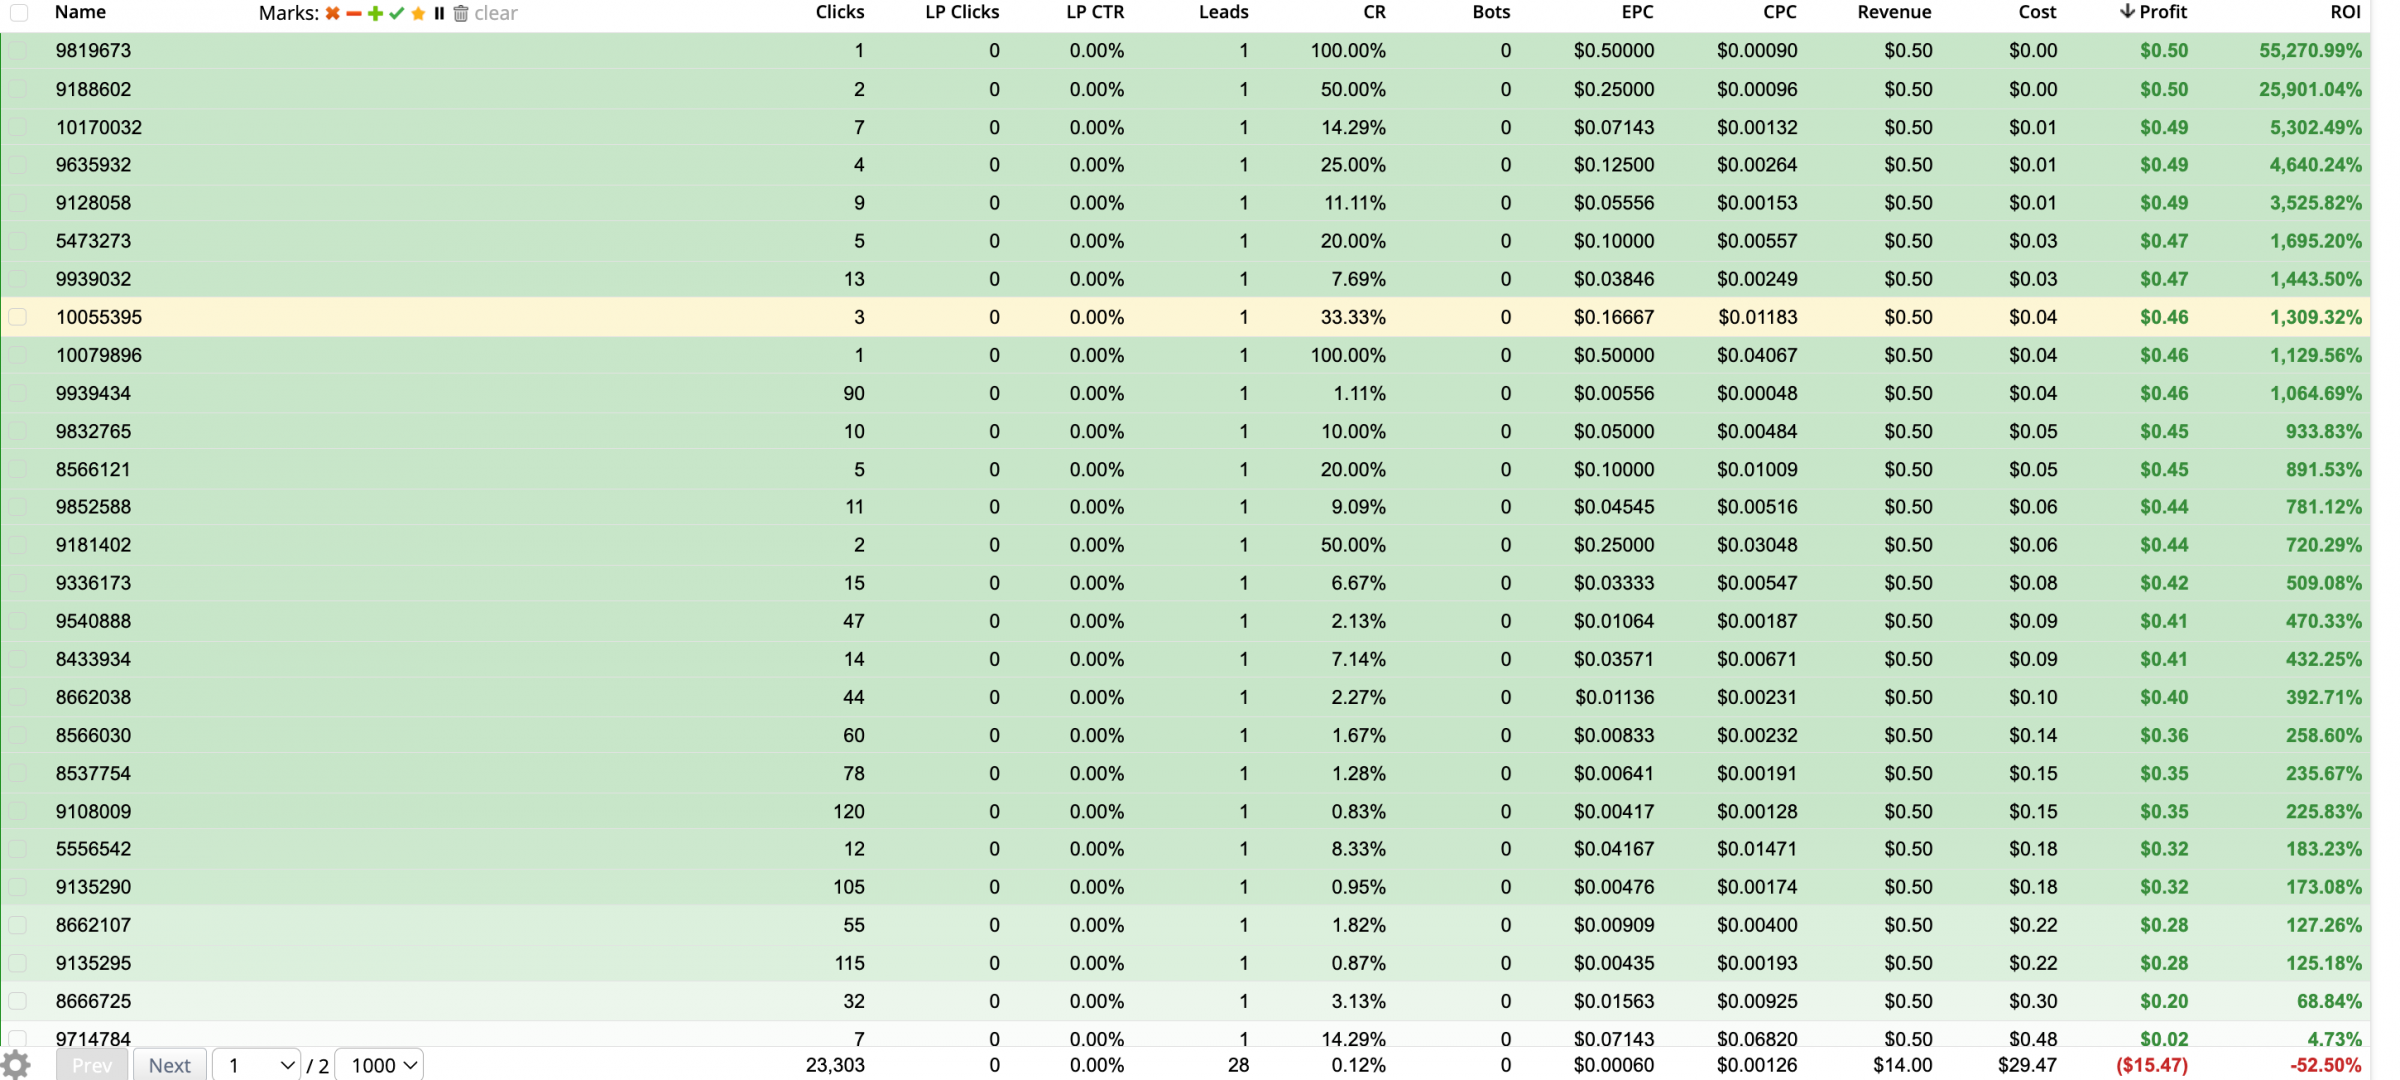Image resolution: width=2400 pixels, height=1080 pixels.
Task: Select the checkbox for row 8662107
Action: (x=18, y=925)
